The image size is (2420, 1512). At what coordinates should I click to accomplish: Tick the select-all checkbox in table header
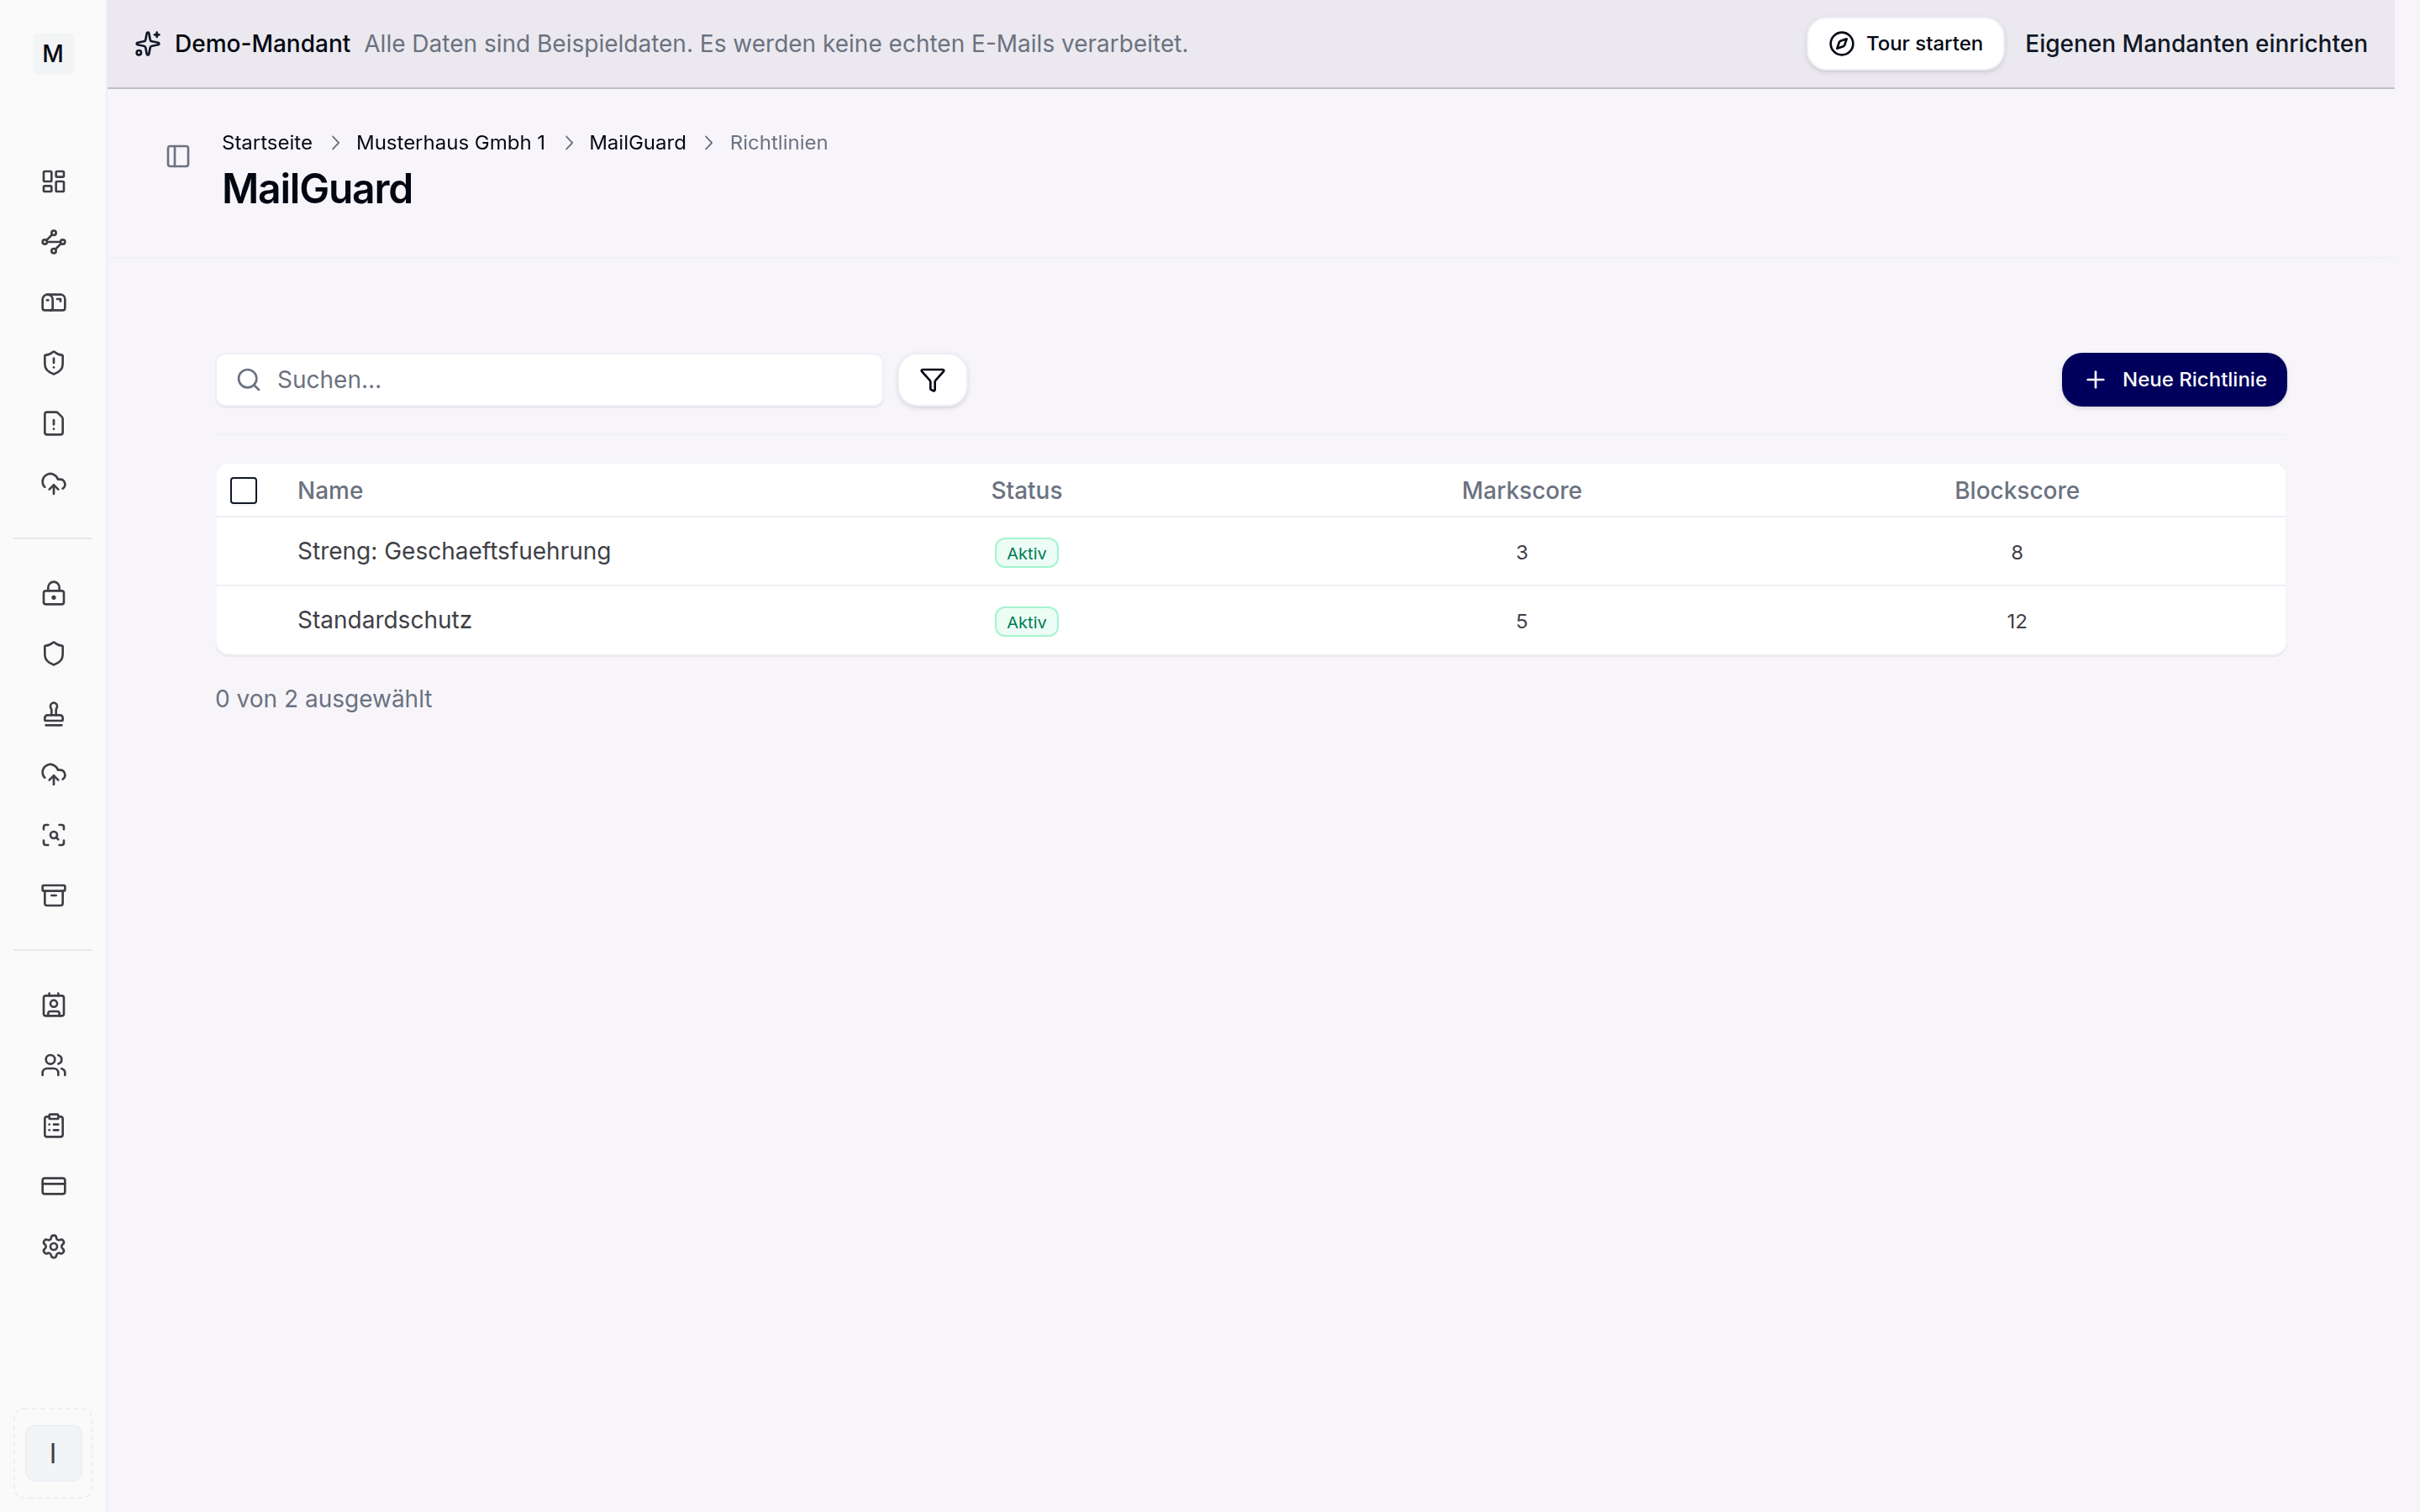click(243, 490)
